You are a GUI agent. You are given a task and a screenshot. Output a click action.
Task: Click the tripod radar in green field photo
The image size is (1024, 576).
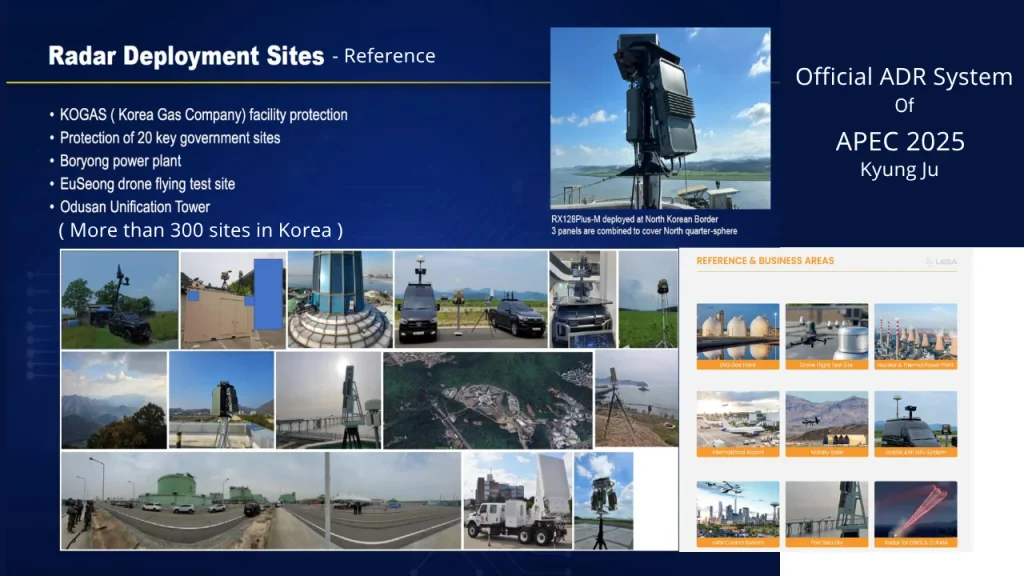tap(648, 299)
